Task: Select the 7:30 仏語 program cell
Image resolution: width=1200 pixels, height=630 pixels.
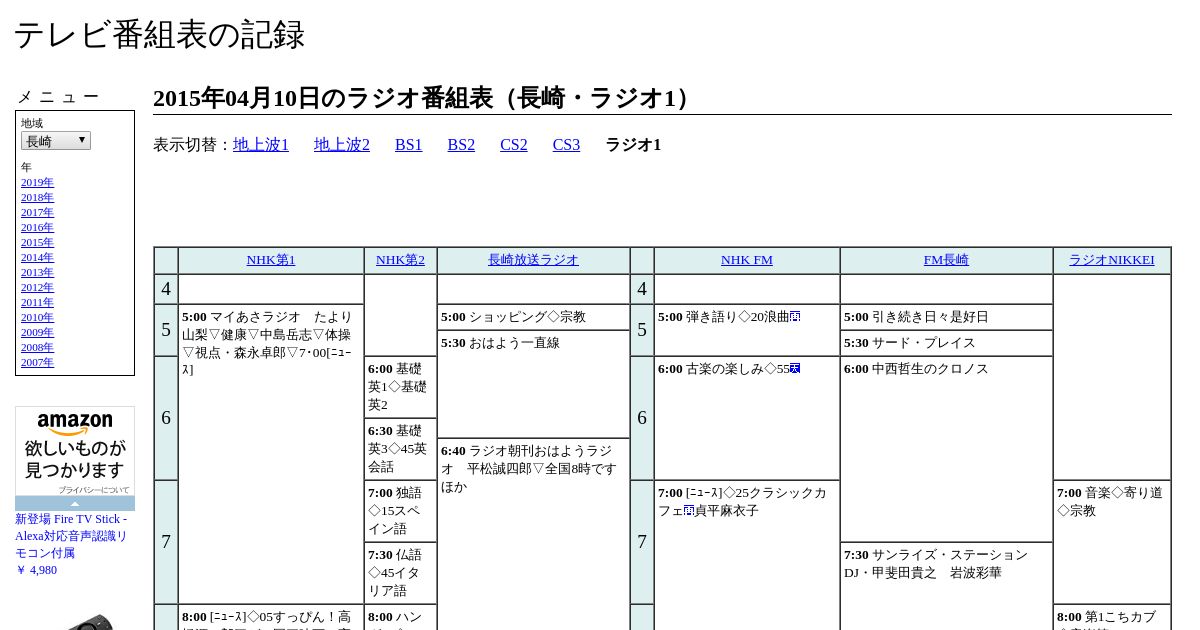Action: tap(400, 573)
